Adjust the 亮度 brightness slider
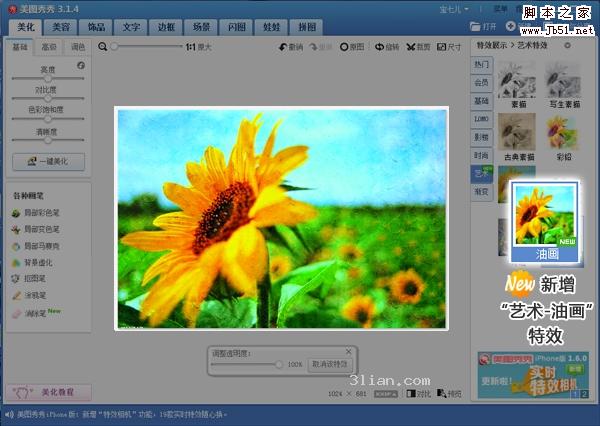Viewport: 600px width, 426px height. [x=48, y=78]
